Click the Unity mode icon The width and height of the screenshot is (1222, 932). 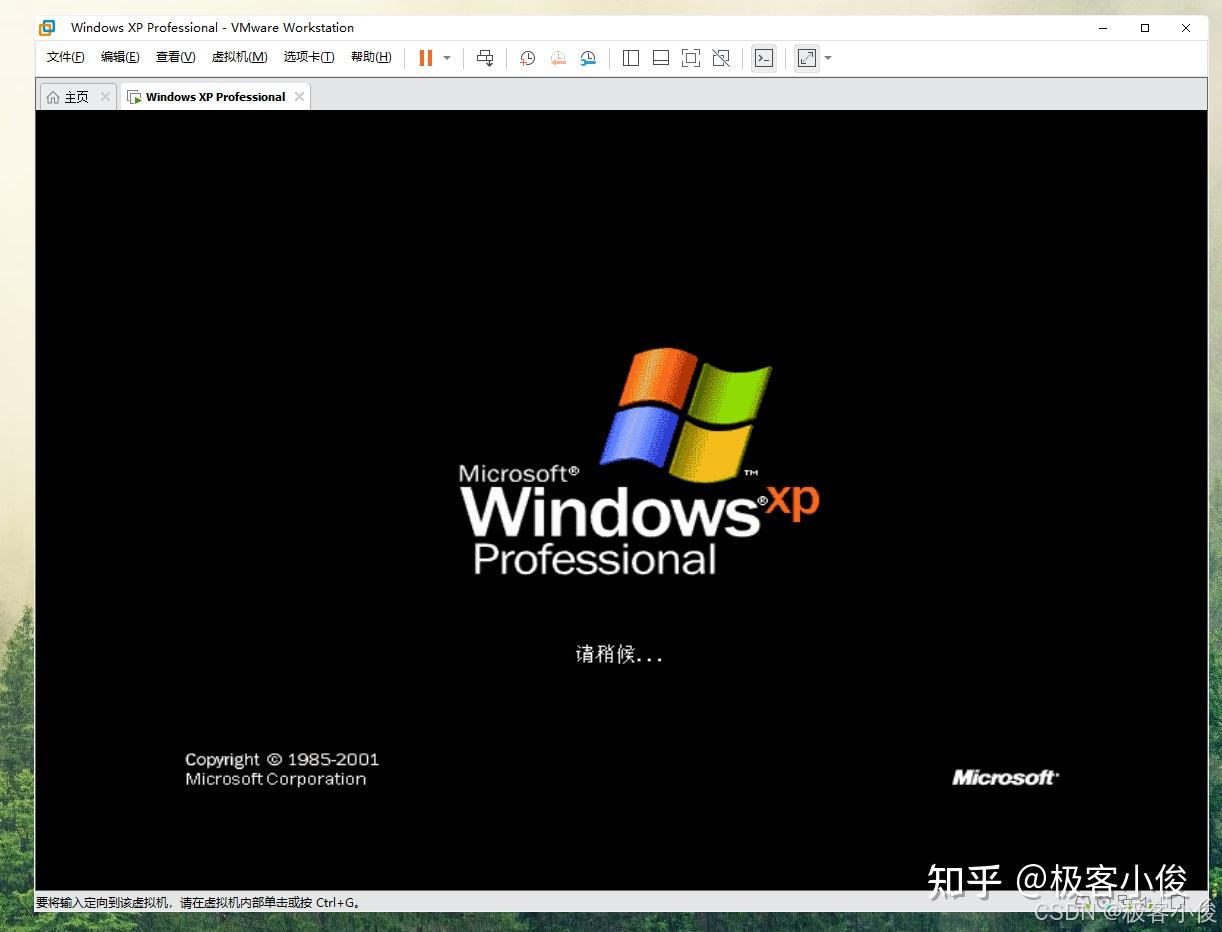(x=721, y=58)
